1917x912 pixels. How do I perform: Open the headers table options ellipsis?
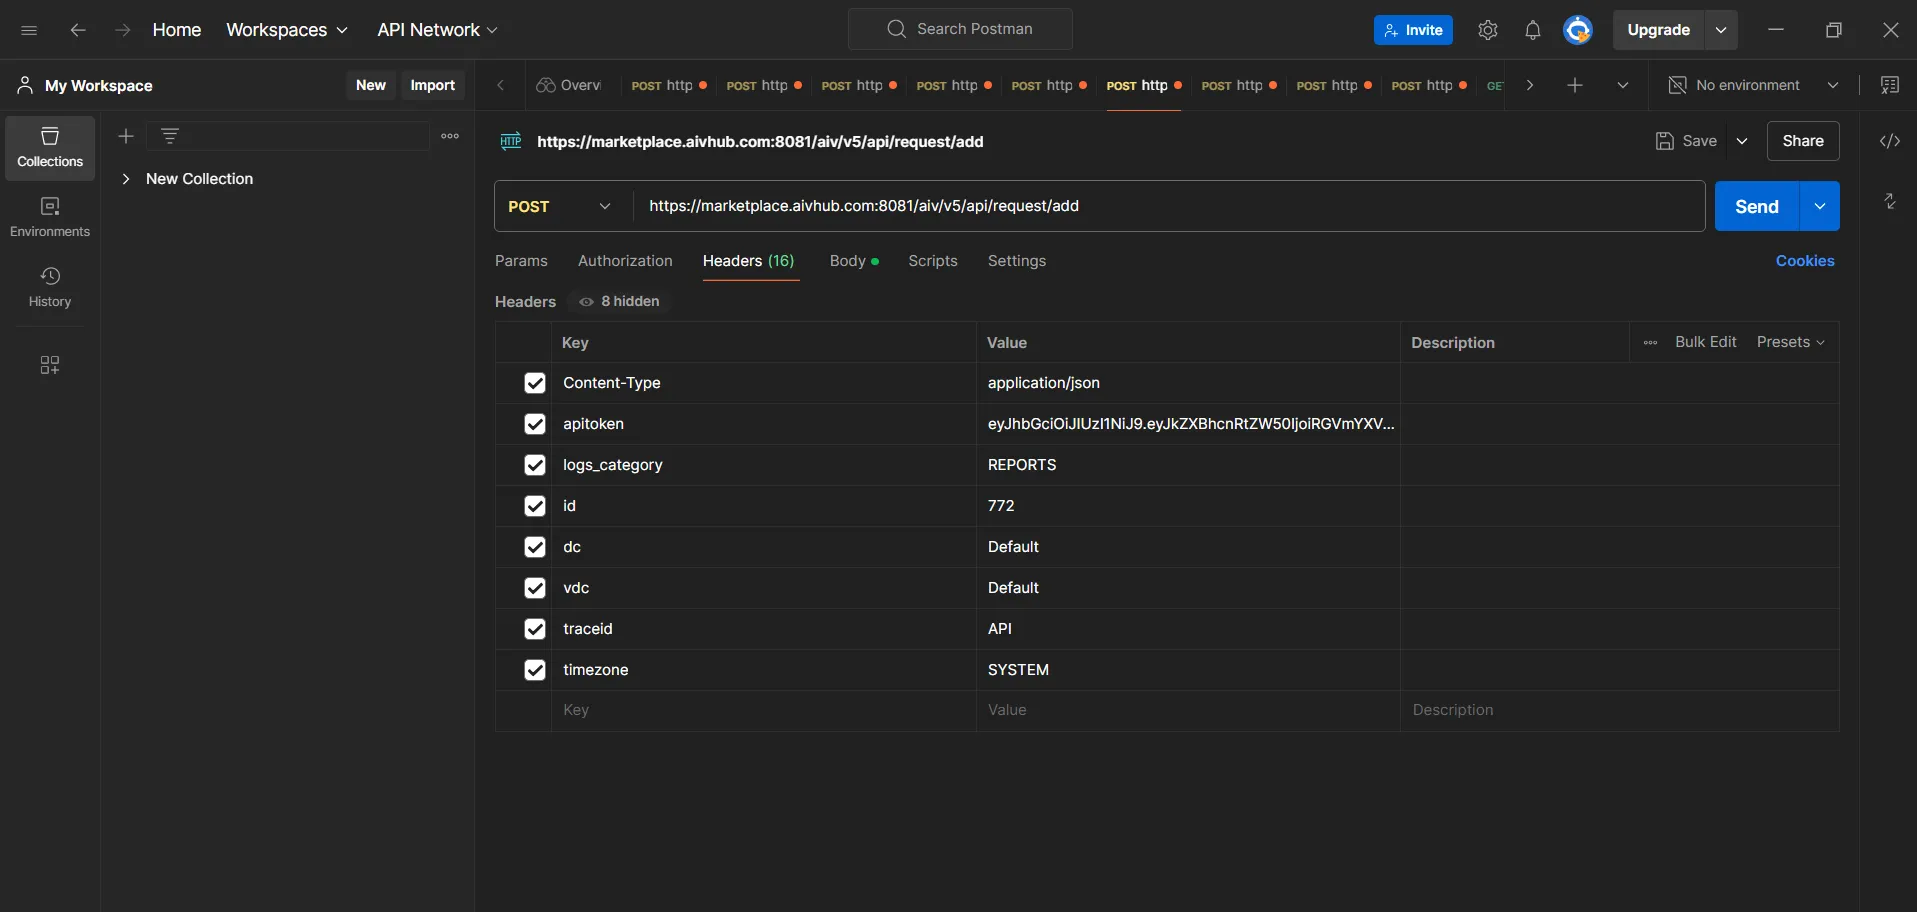pyautogui.click(x=1650, y=342)
